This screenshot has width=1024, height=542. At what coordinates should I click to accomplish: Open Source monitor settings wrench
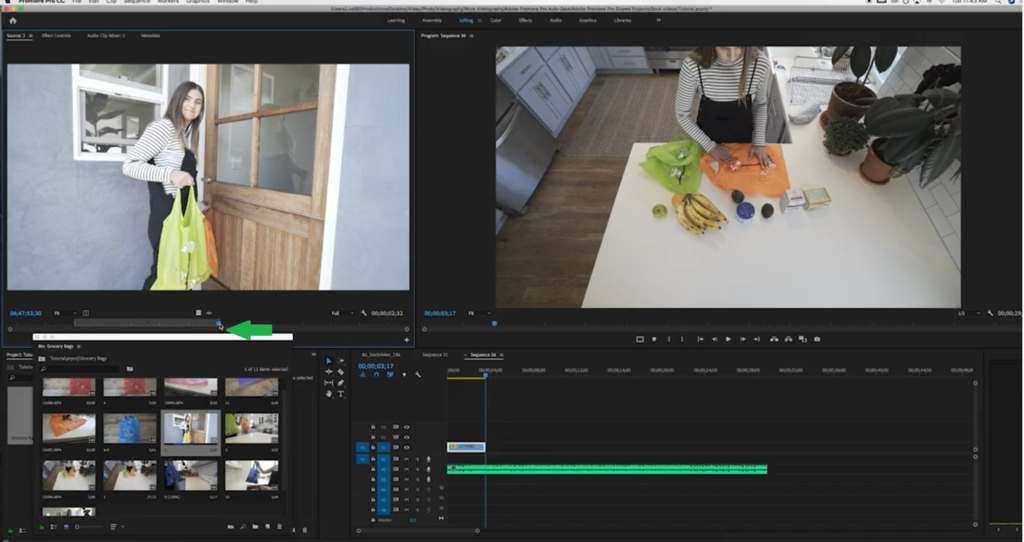[364, 313]
